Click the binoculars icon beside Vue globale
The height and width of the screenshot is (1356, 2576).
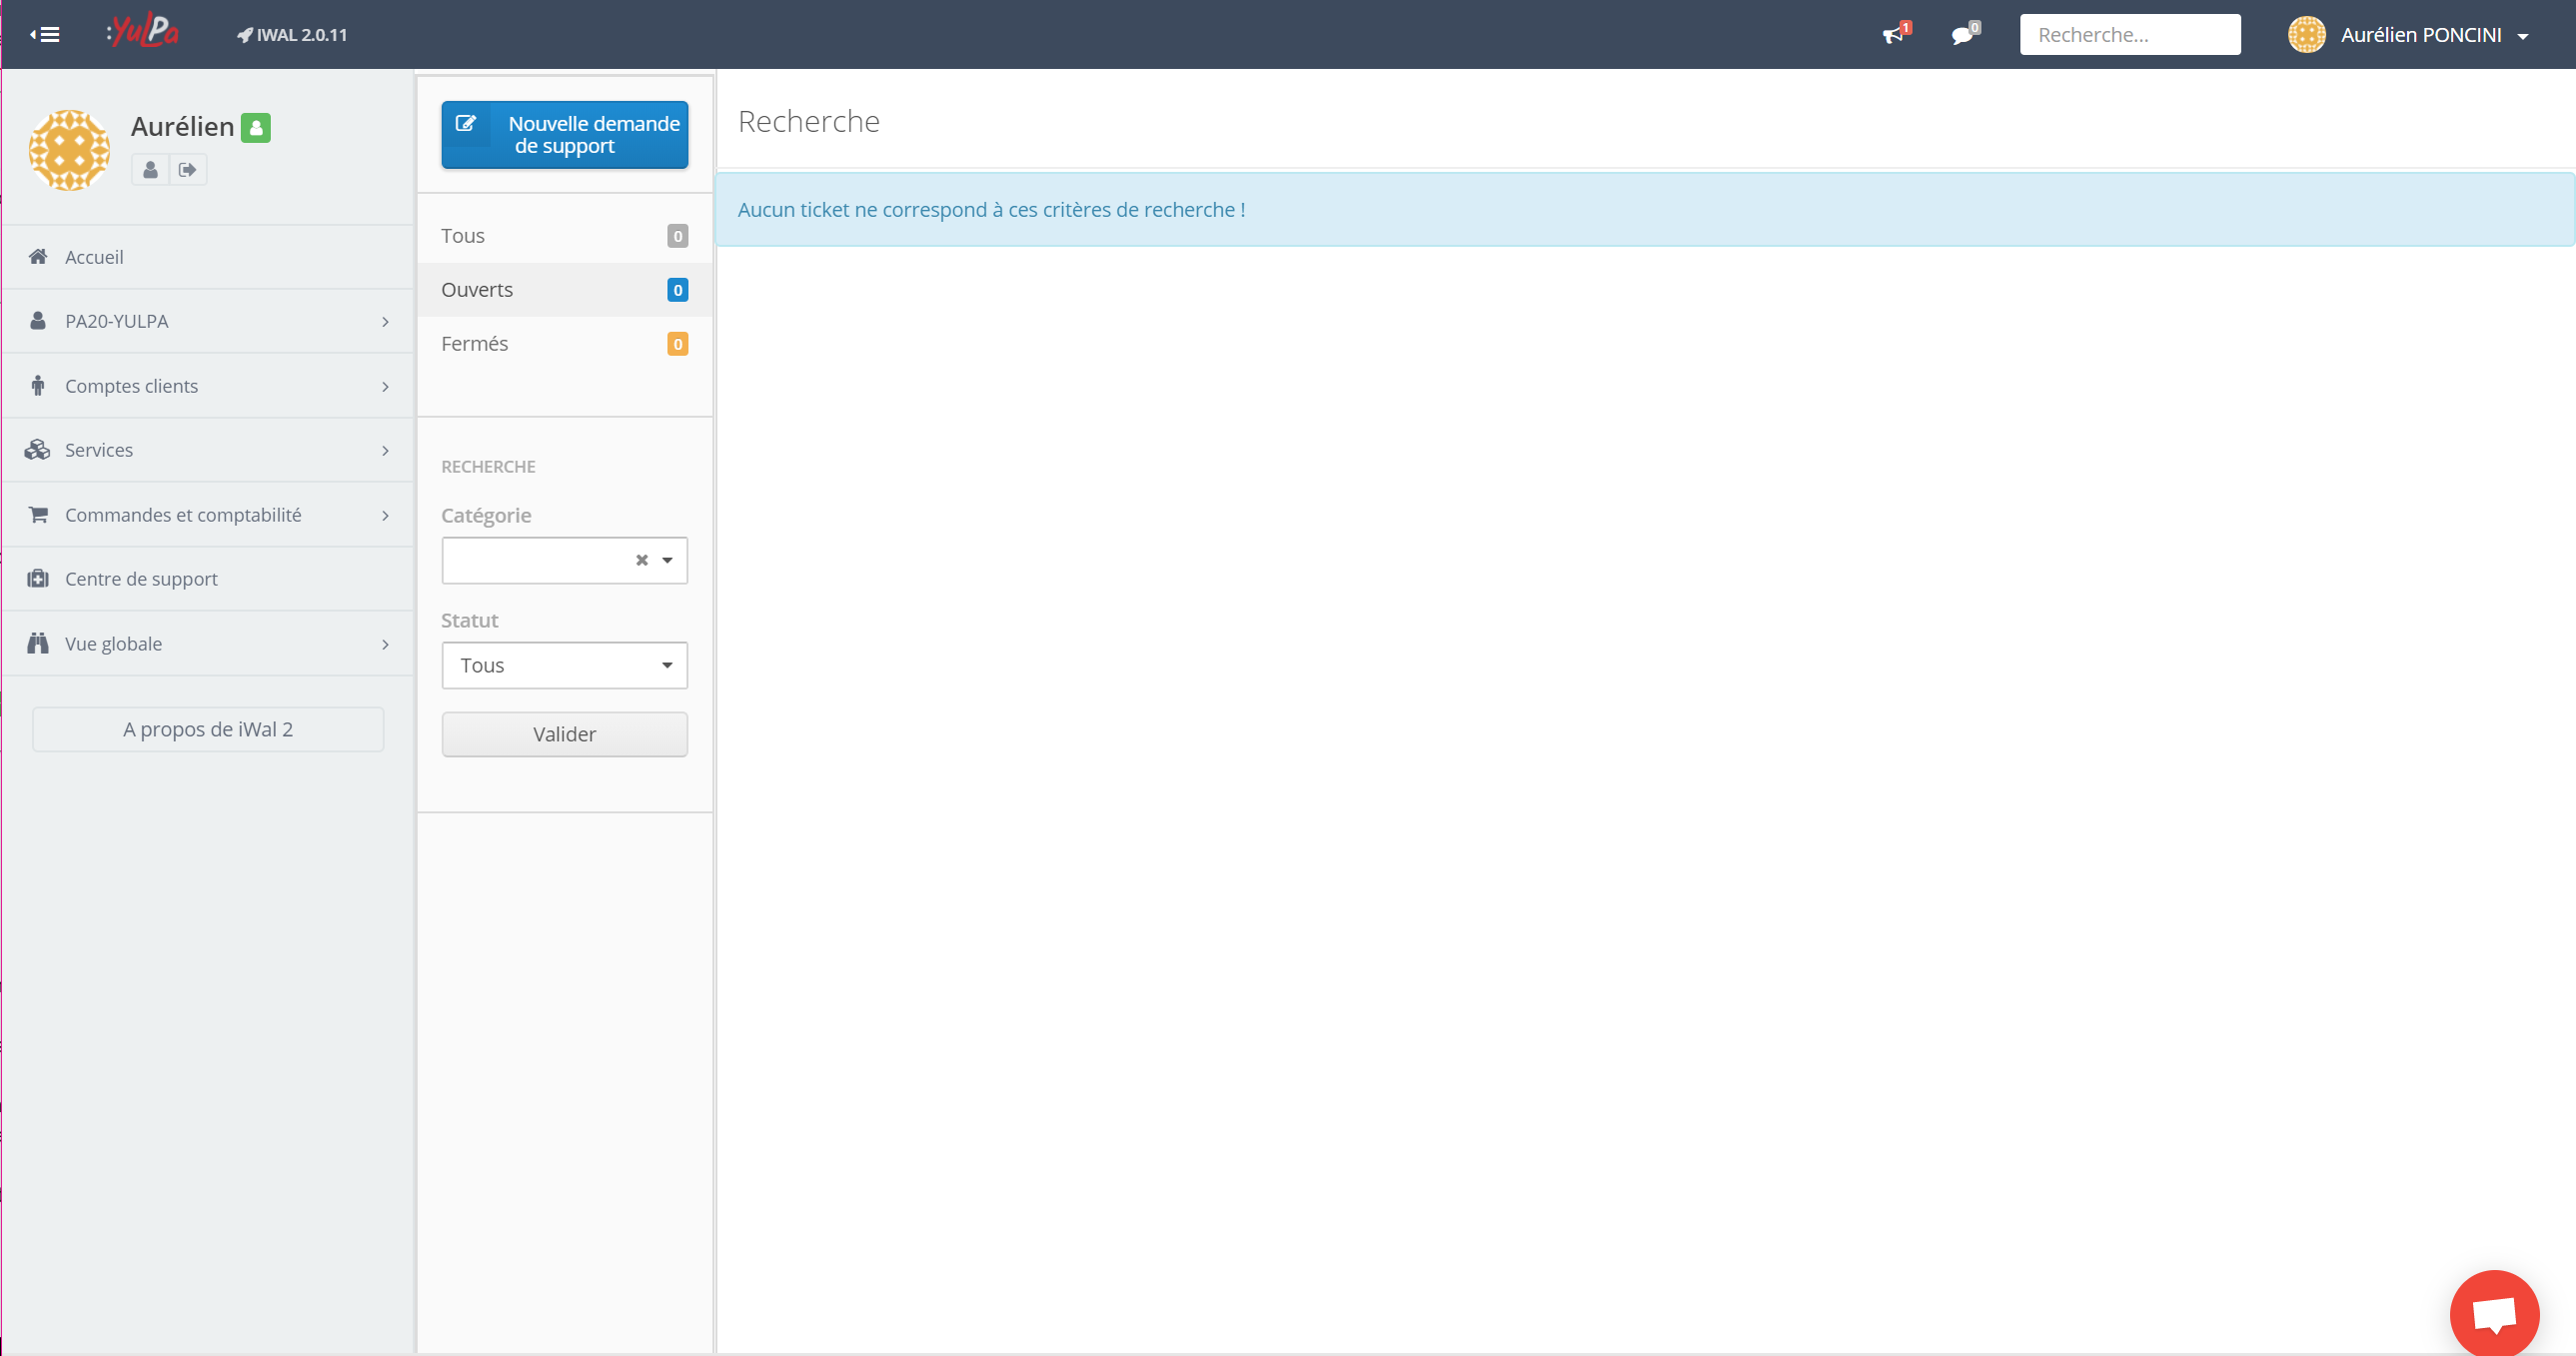38,643
